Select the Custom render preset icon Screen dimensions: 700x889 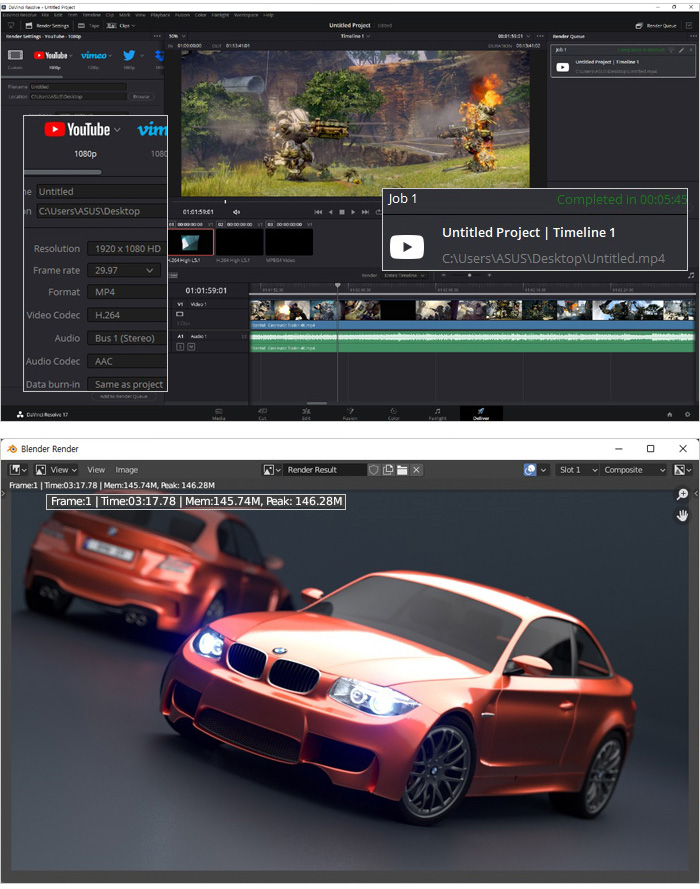pyautogui.click(x=15, y=56)
